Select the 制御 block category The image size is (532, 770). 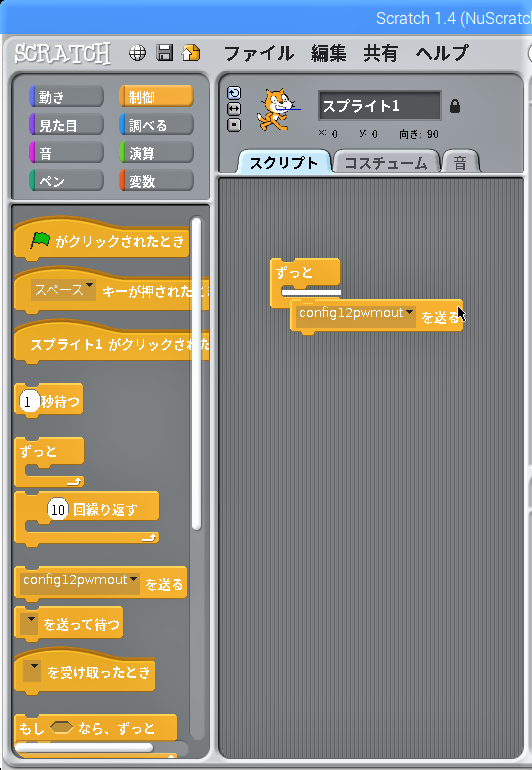[x=156, y=97]
